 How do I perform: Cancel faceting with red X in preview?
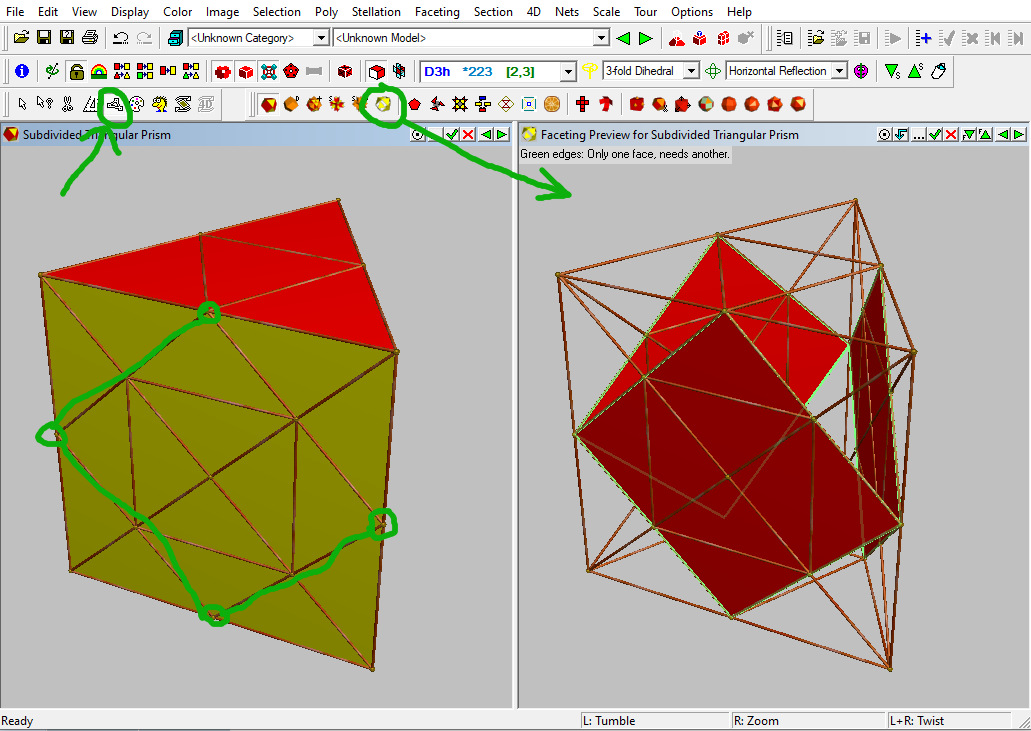click(x=951, y=135)
